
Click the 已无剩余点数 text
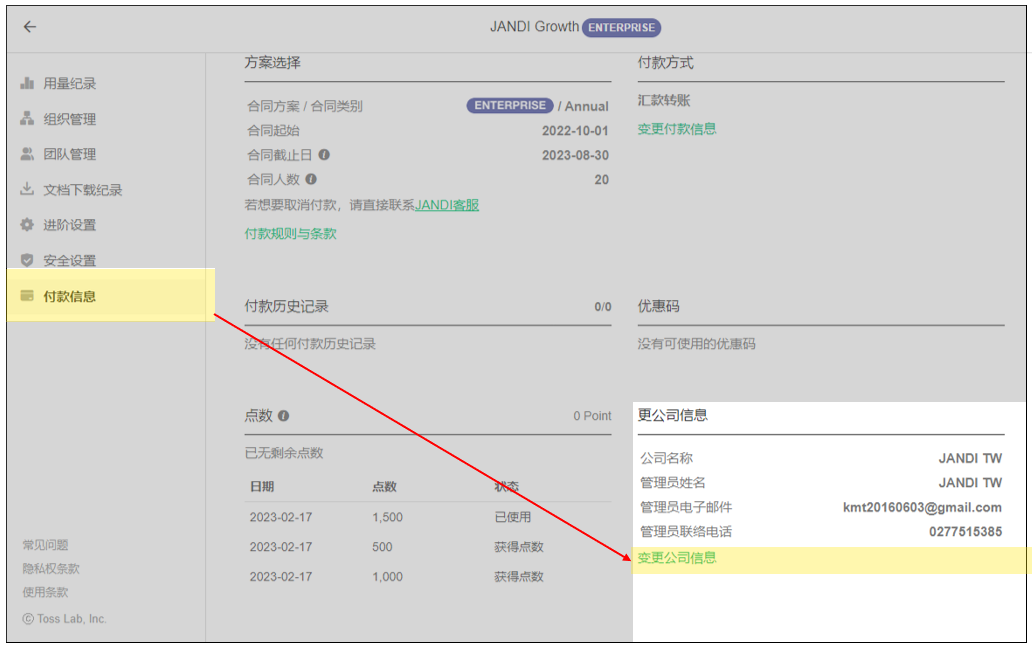(284, 453)
